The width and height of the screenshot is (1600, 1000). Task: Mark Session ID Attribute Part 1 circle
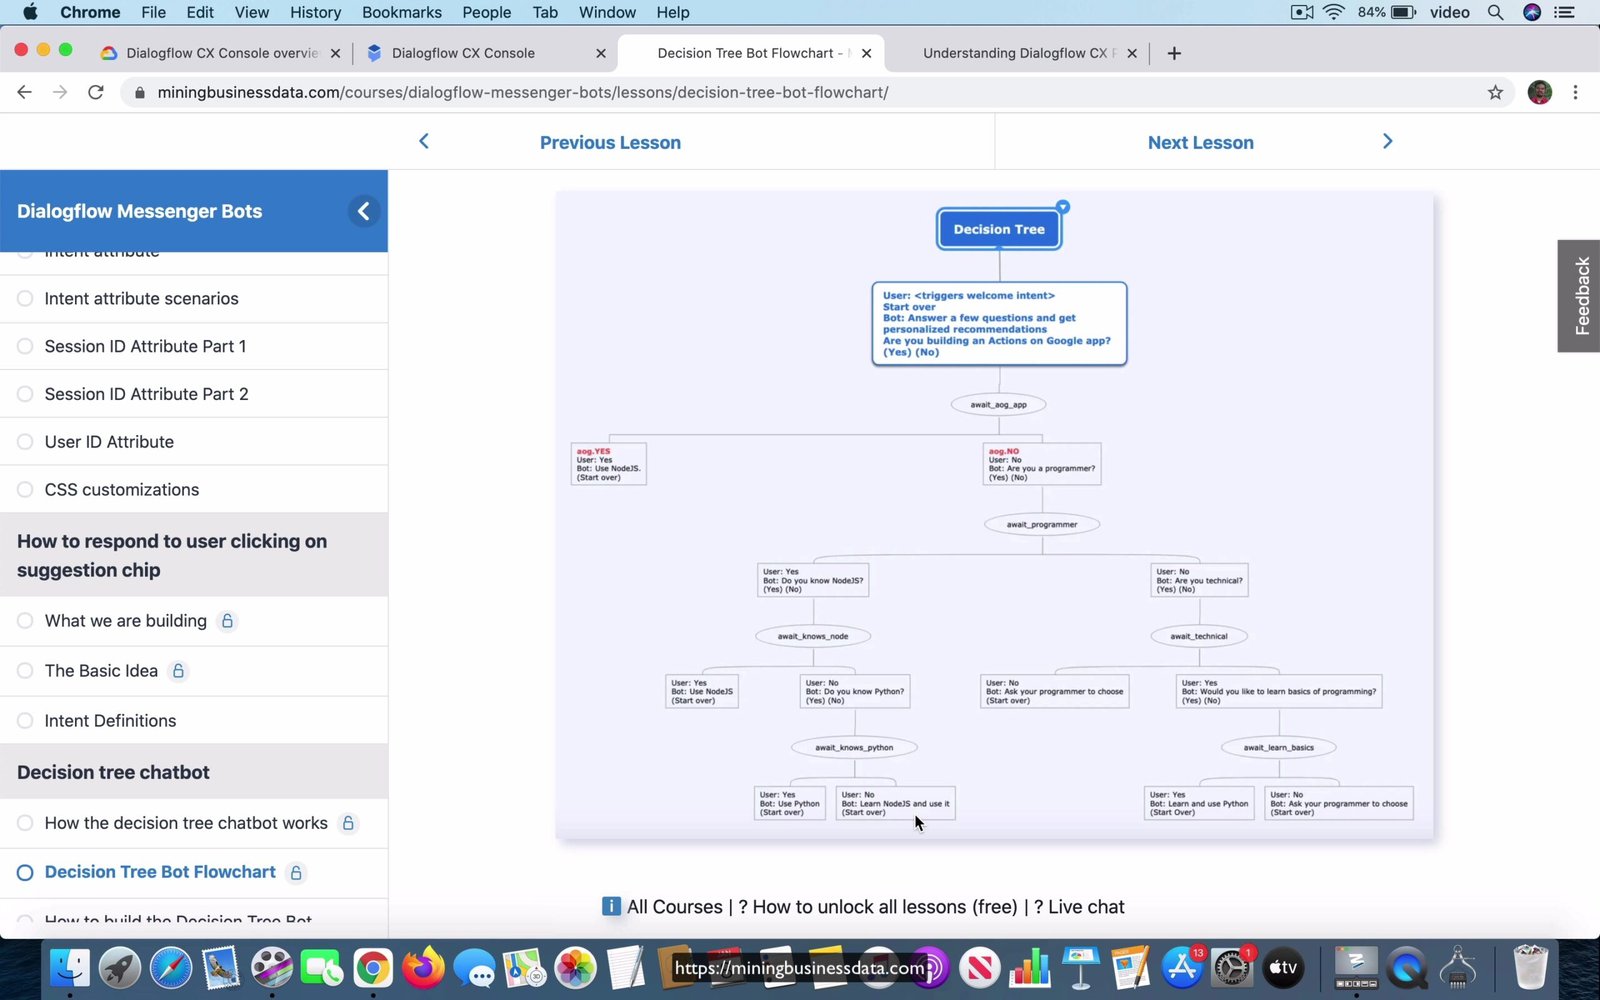point(25,346)
